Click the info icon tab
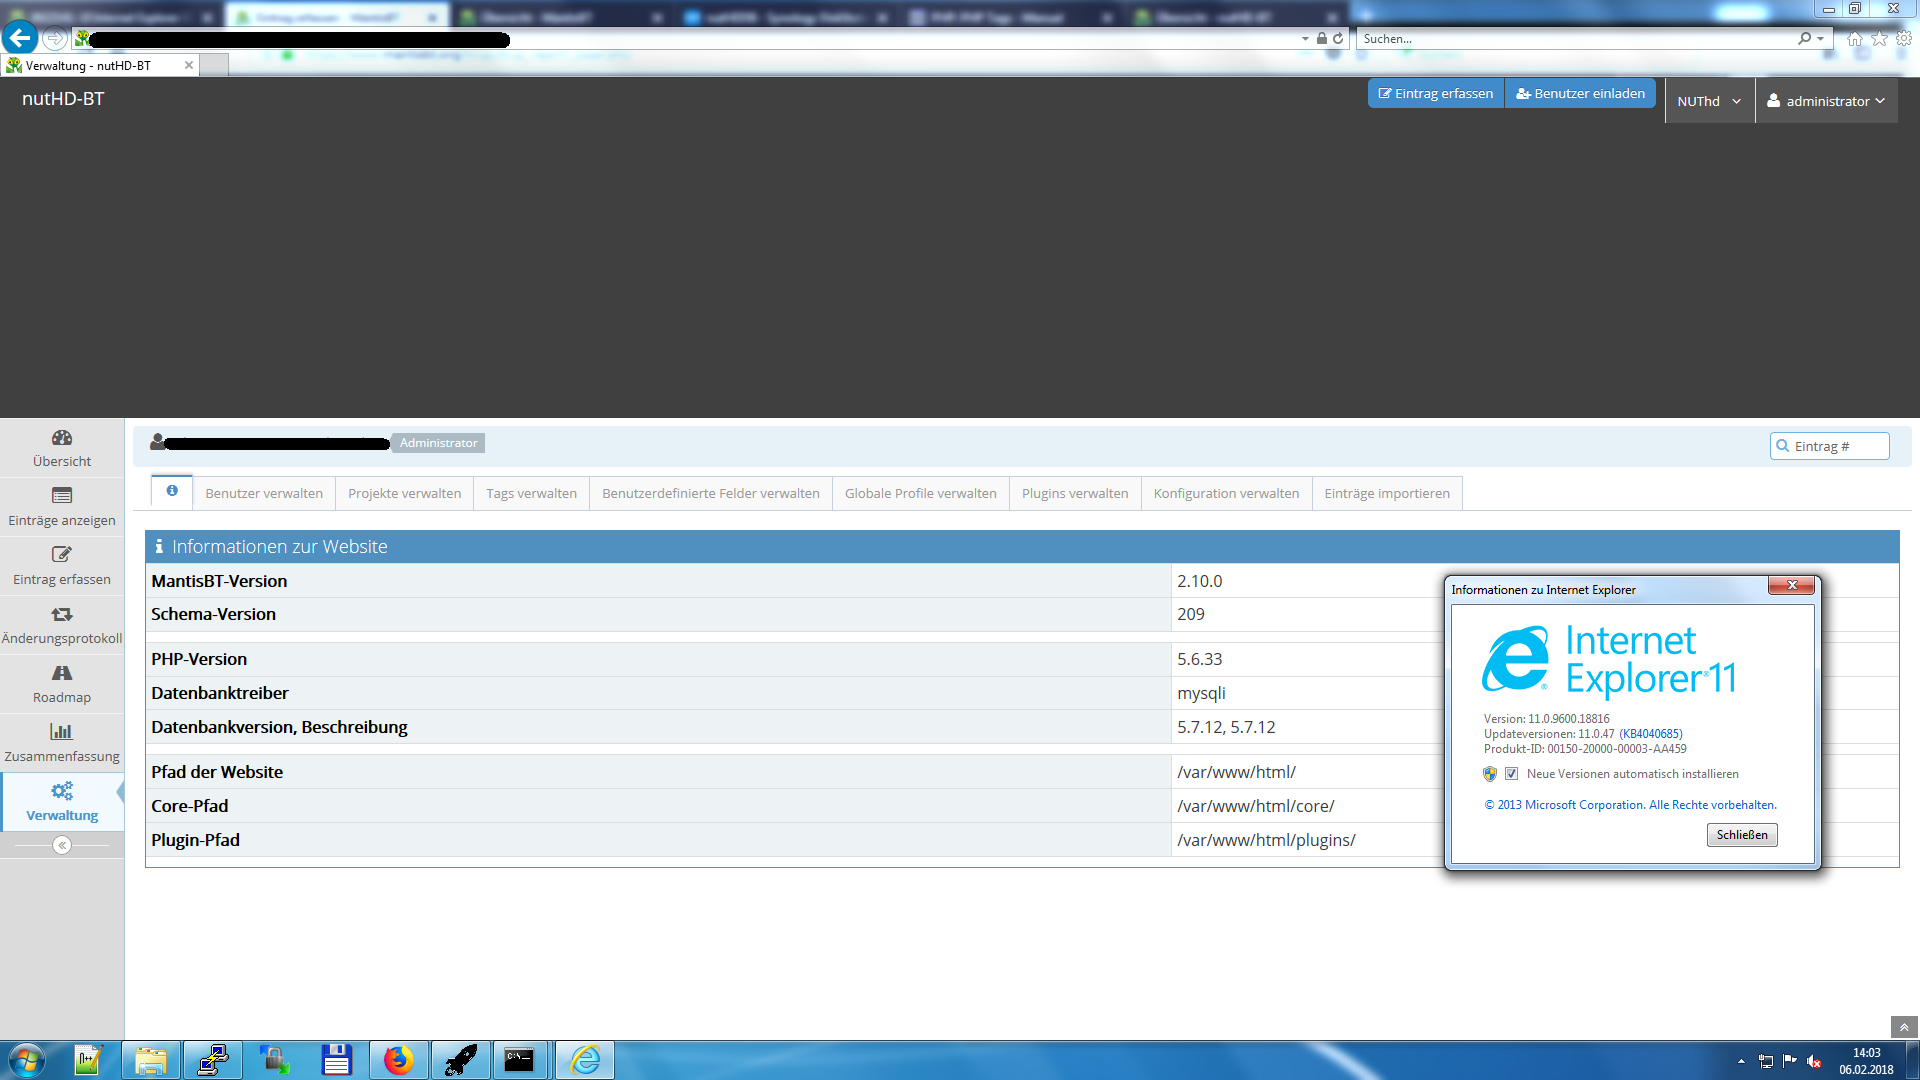1920x1080 pixels. click(172, 491)
